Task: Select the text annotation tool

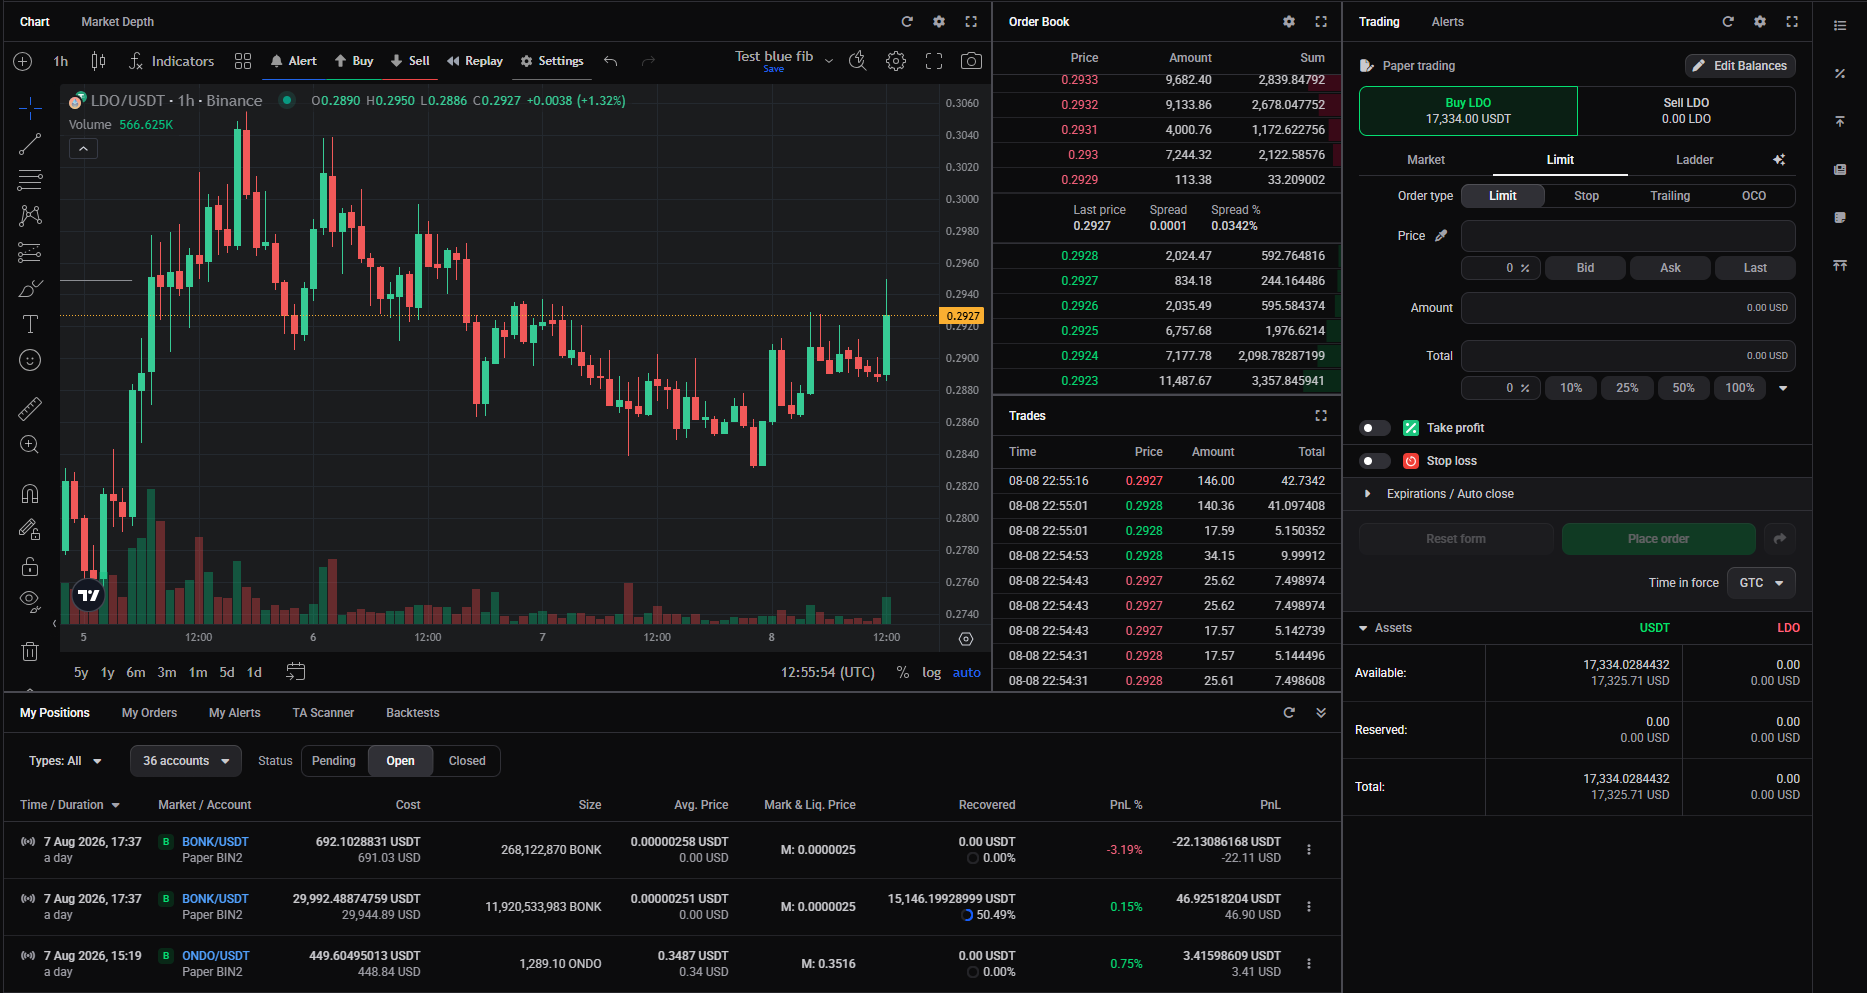Action: (30, 324)
